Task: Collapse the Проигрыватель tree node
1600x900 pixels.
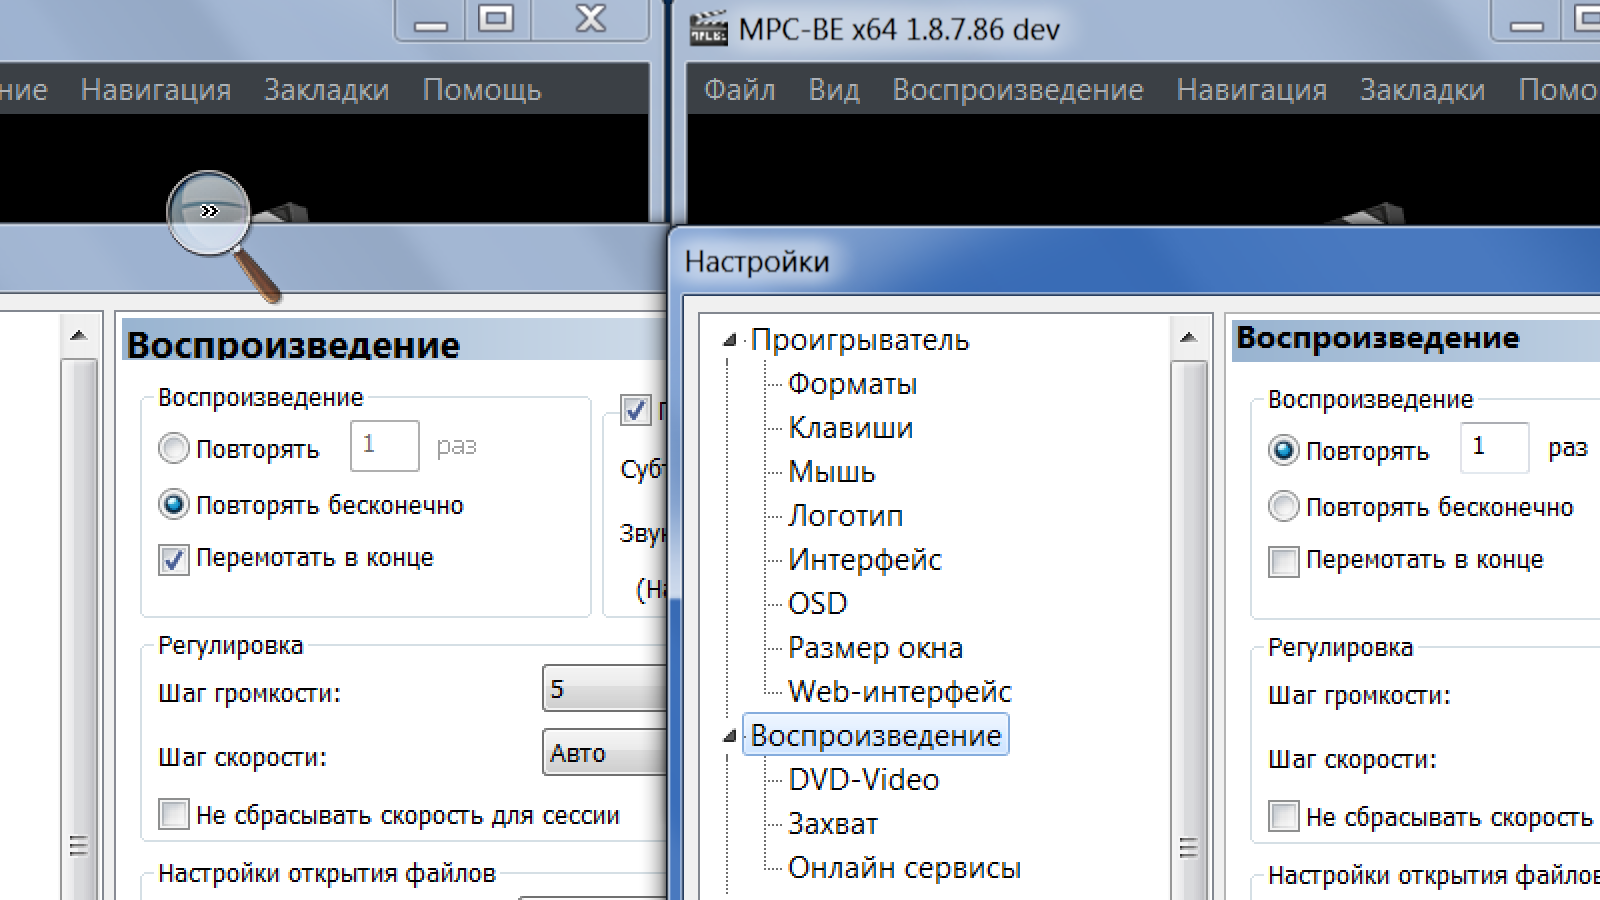Action: point(730,341)
